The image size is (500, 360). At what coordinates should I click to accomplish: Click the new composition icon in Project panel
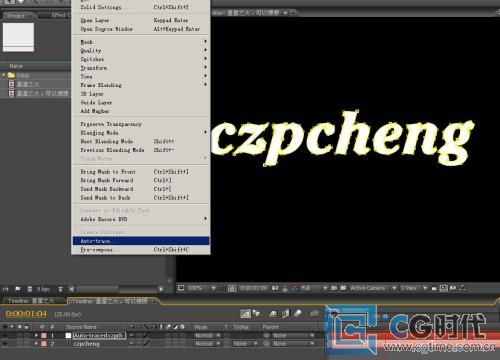(30, 289)
